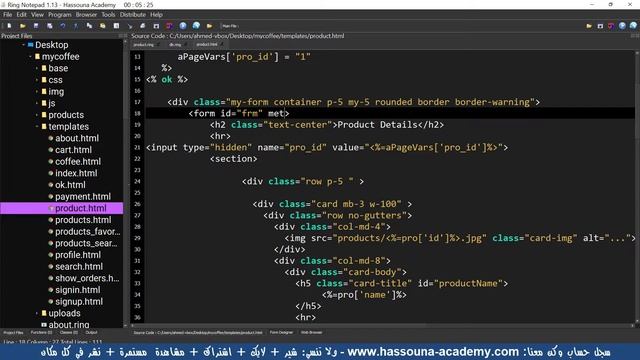Select the Output bottom tab

[91, 333]
